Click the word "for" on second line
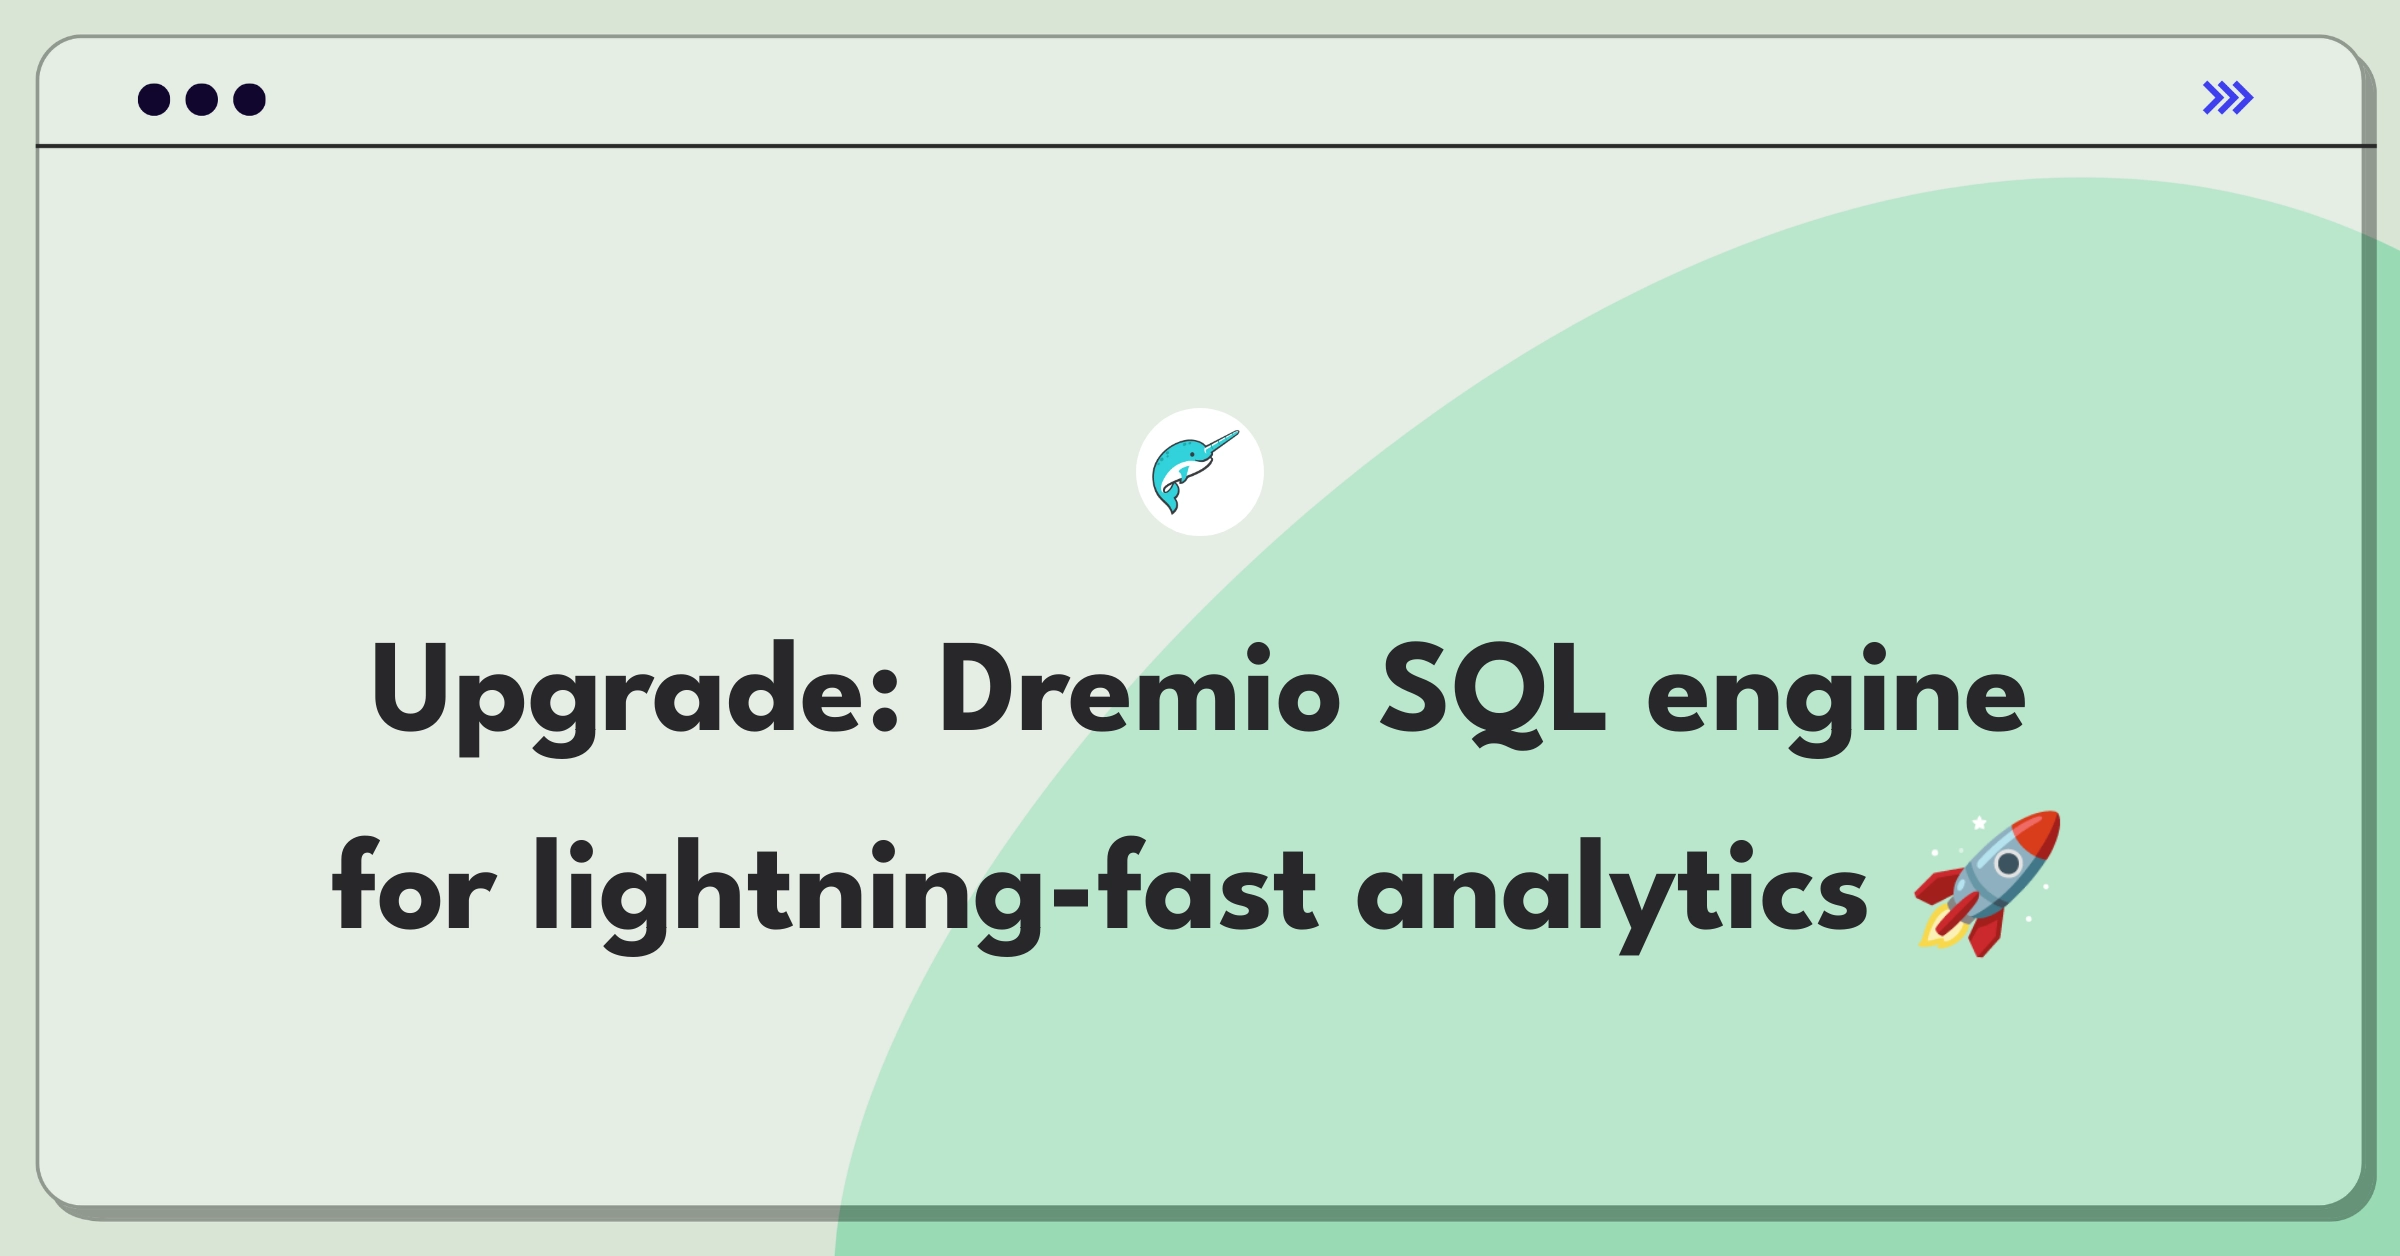This screenshot has width=2400, height=1256. click(414, 886)
